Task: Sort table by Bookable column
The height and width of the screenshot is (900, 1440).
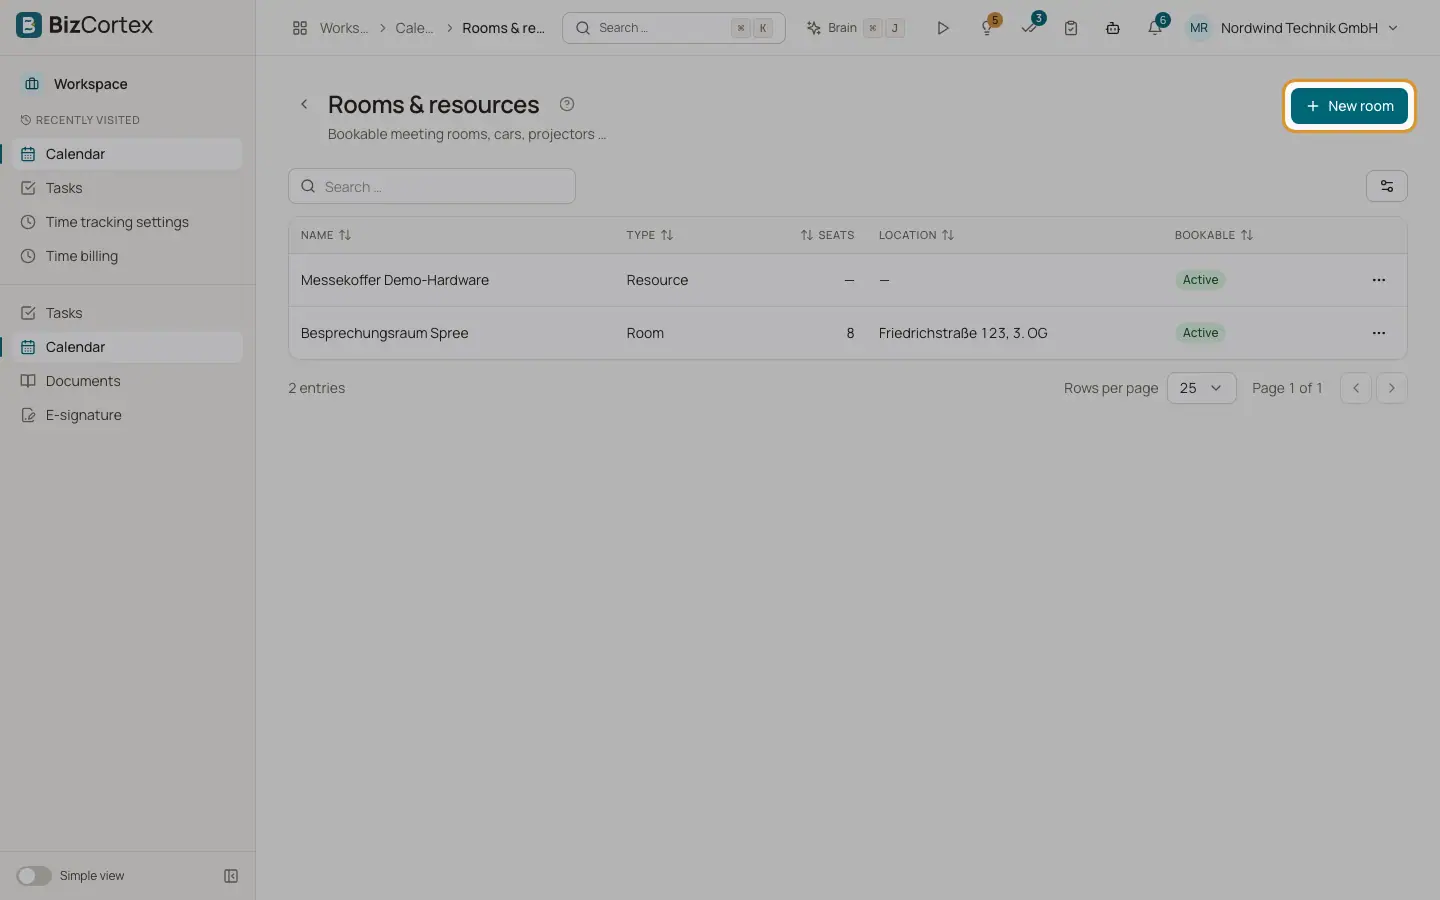Action: pos(1214,235)
